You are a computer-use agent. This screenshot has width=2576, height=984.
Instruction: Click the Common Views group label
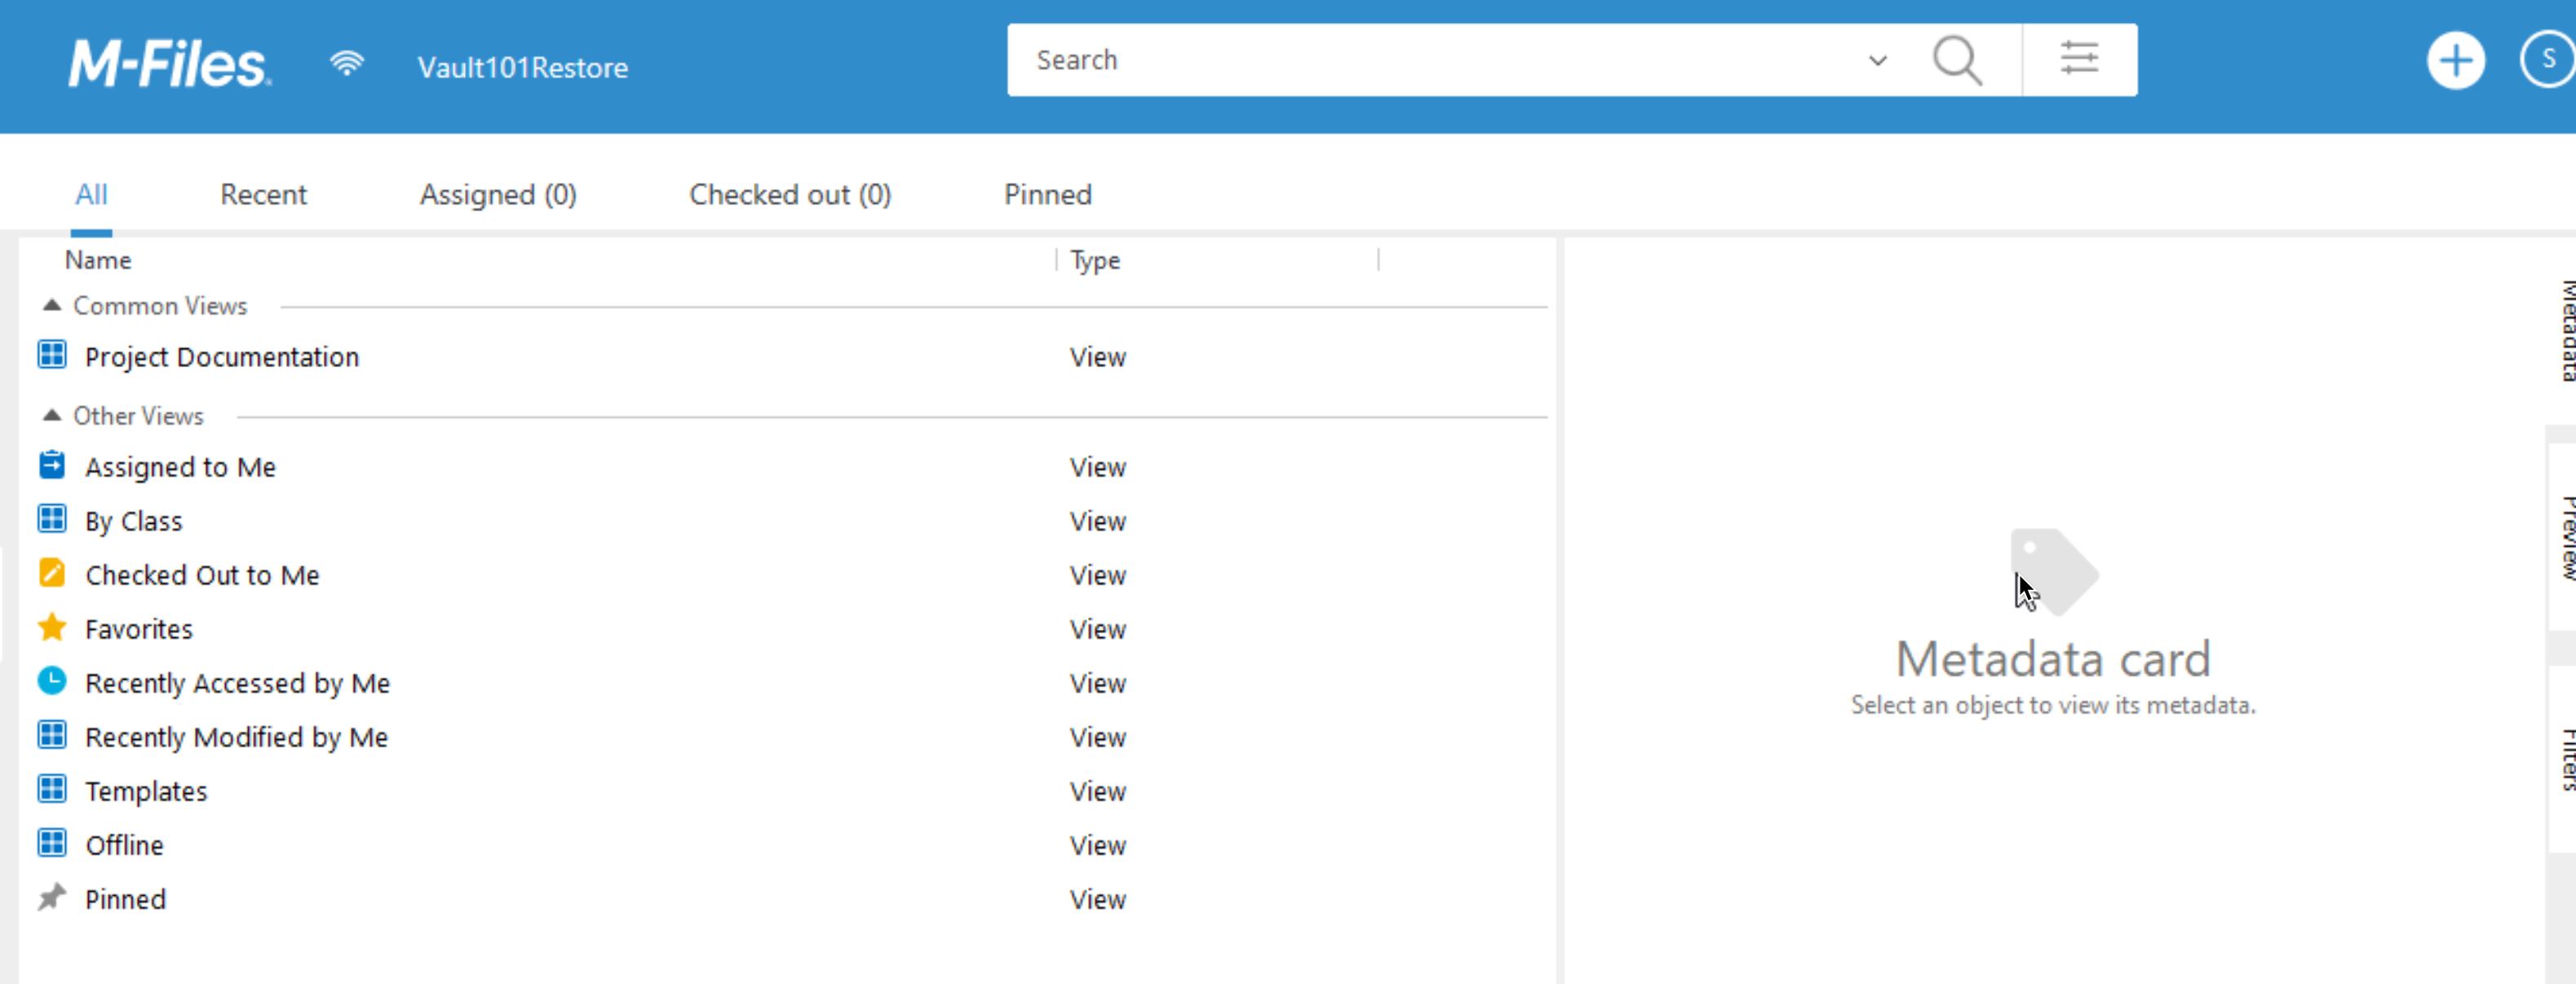coord(160,305)
